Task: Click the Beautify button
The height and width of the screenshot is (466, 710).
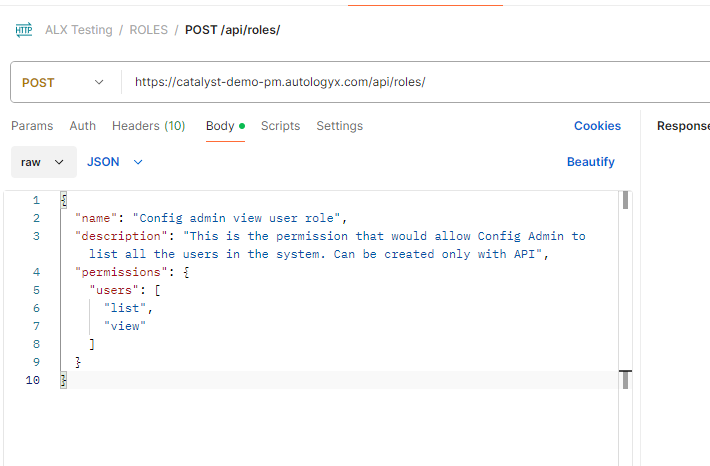Action: (x=590, y=162)
